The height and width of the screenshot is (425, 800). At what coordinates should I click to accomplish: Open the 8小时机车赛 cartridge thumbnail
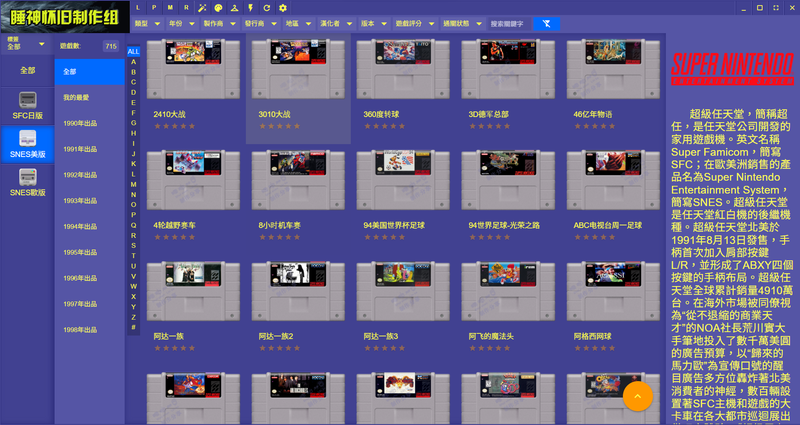[298, 180]
